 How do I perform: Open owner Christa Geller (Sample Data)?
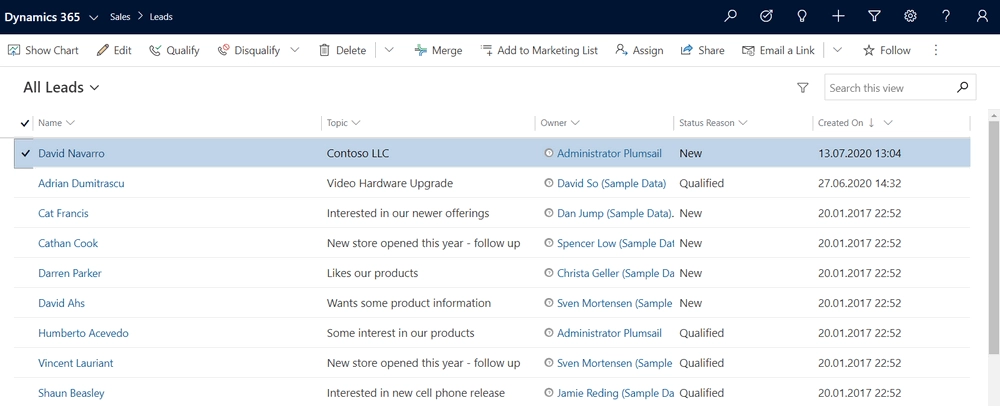tap(615, 273)
